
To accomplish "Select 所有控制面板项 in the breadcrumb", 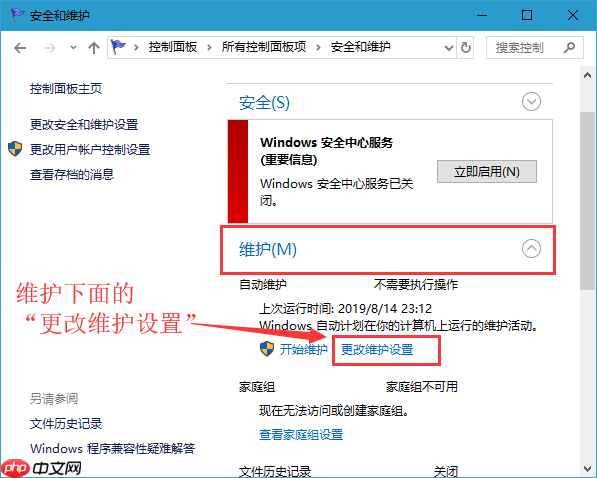I will (264, 47).
